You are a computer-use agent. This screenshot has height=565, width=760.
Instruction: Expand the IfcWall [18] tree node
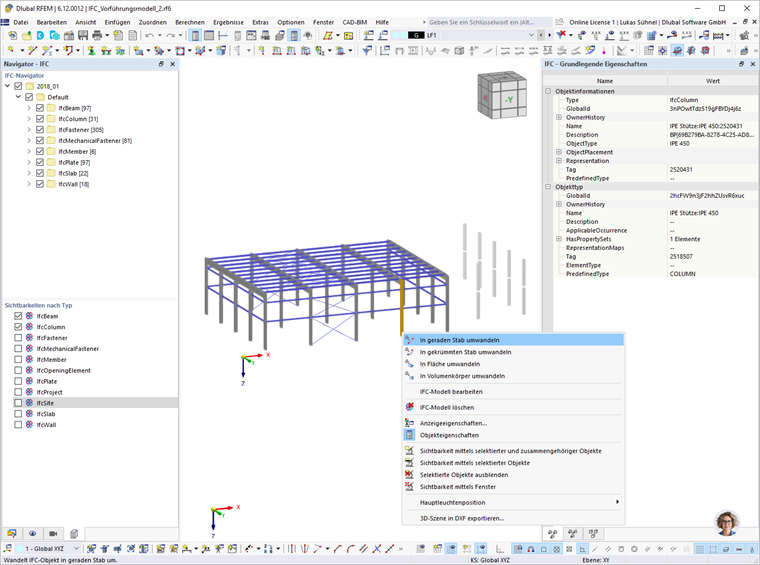pyautogui.click(x=29, y=184)
